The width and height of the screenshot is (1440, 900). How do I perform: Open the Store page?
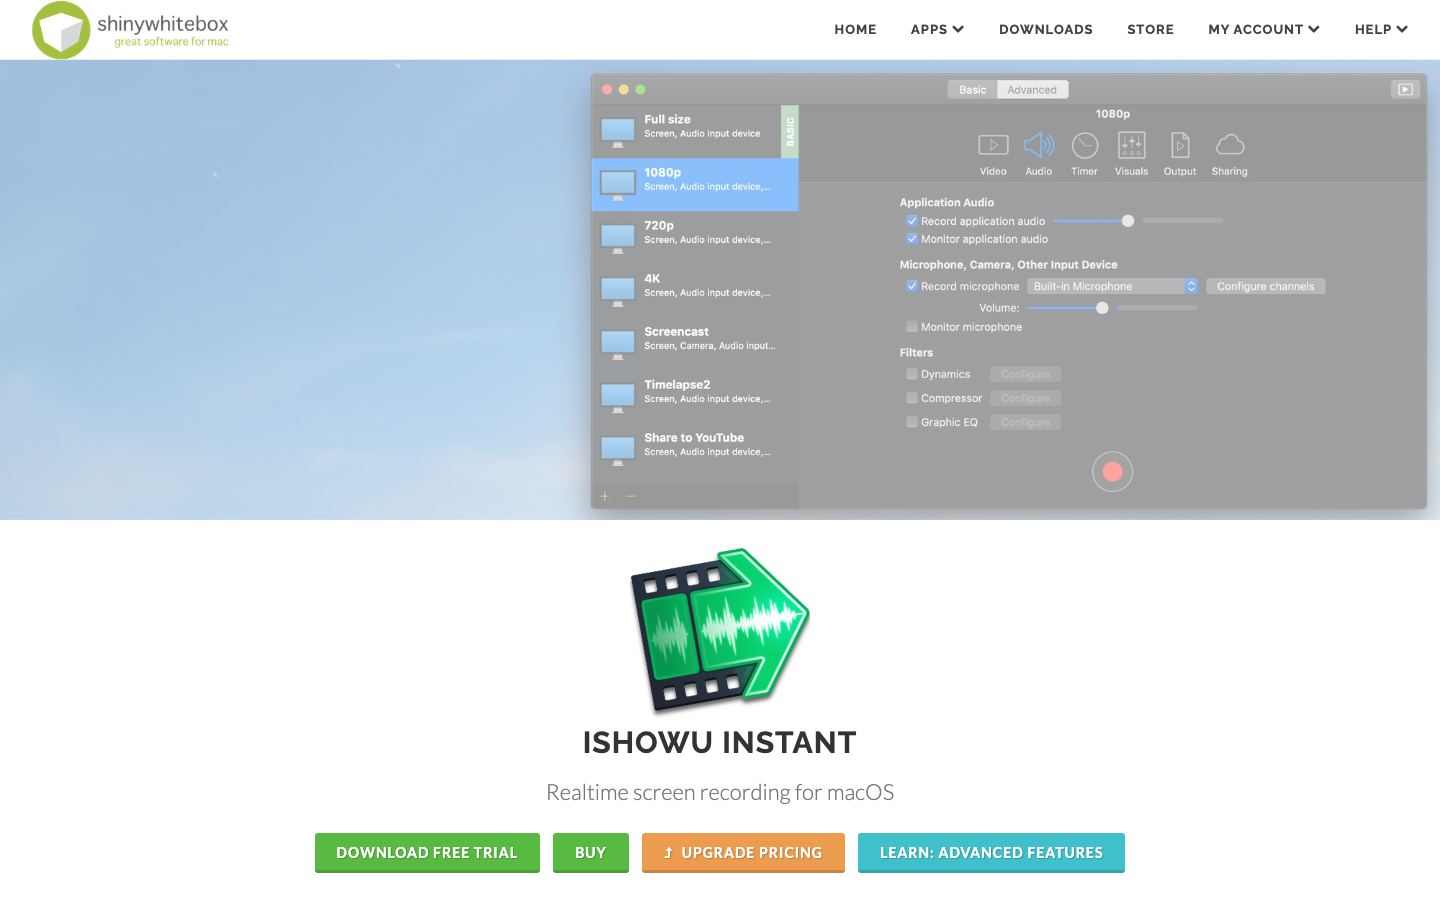click(x=1150, y=29)
